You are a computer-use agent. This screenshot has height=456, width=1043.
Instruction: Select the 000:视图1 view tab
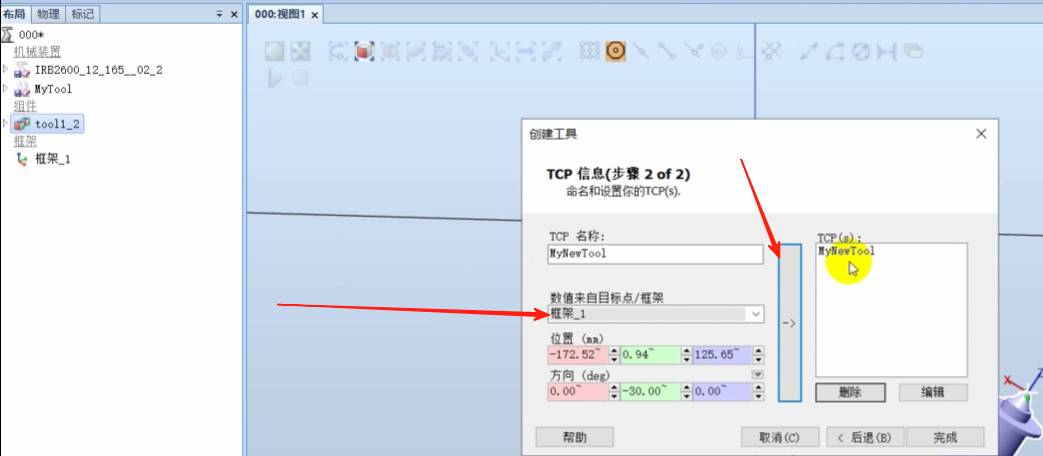280,14
